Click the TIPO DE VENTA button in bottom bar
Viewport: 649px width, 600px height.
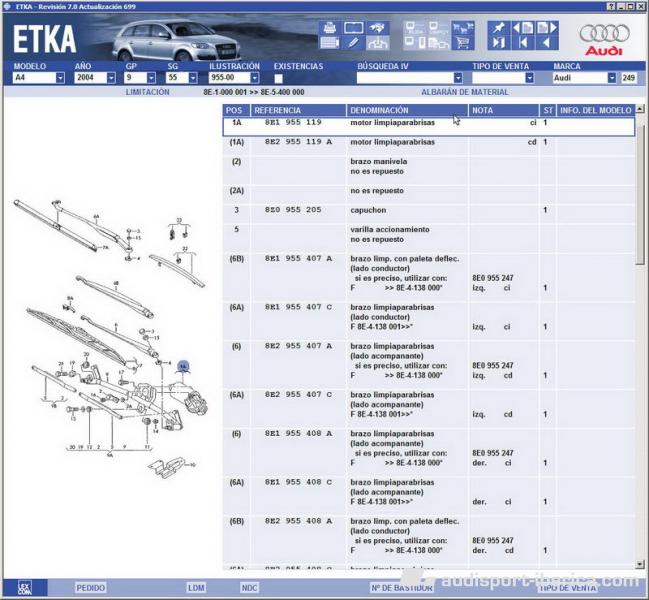[568, 588]
